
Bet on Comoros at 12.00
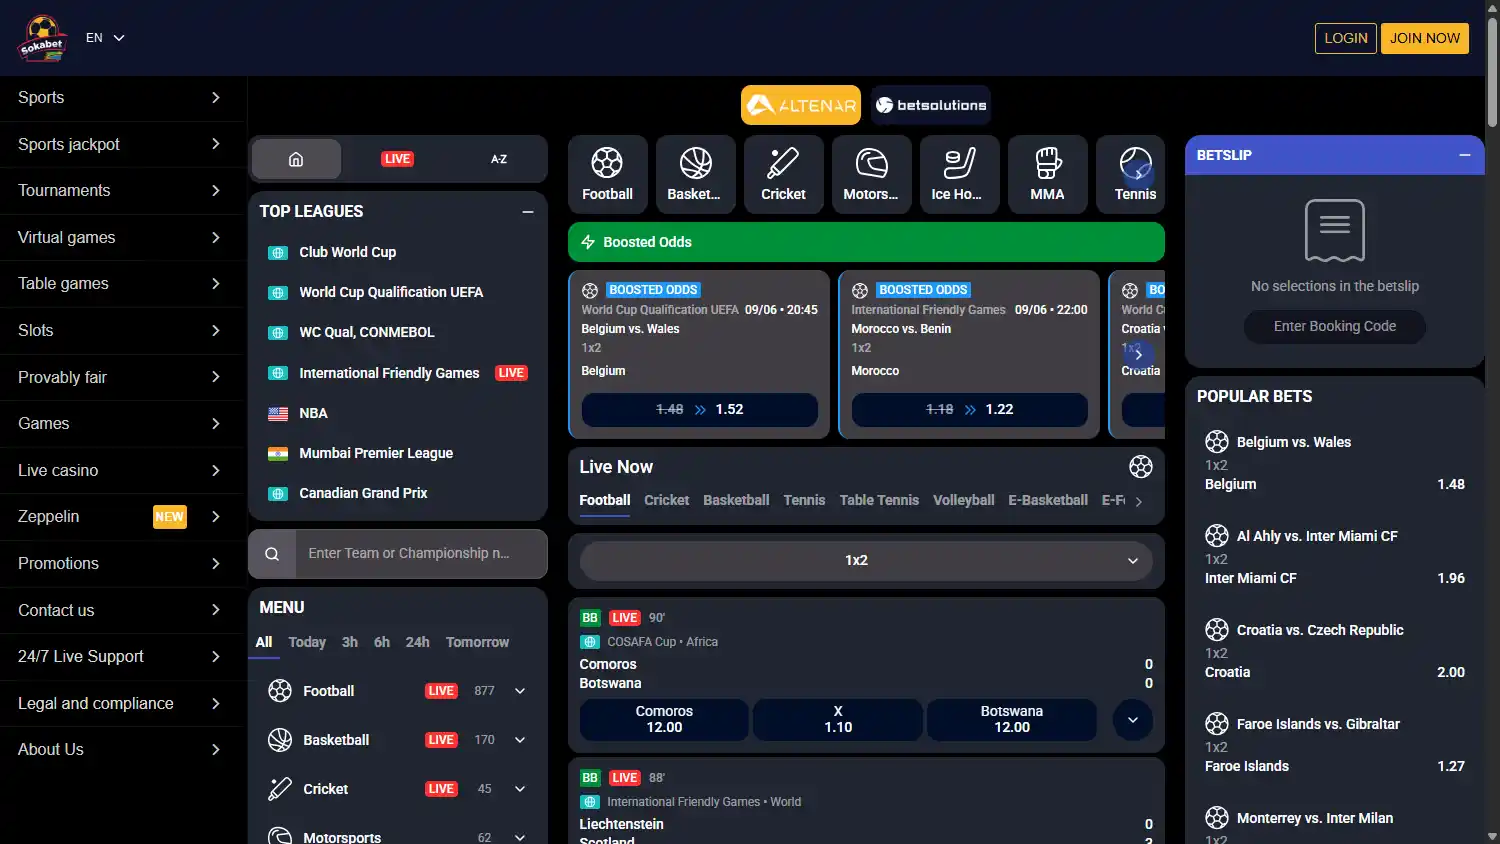[x=664, y=720]
